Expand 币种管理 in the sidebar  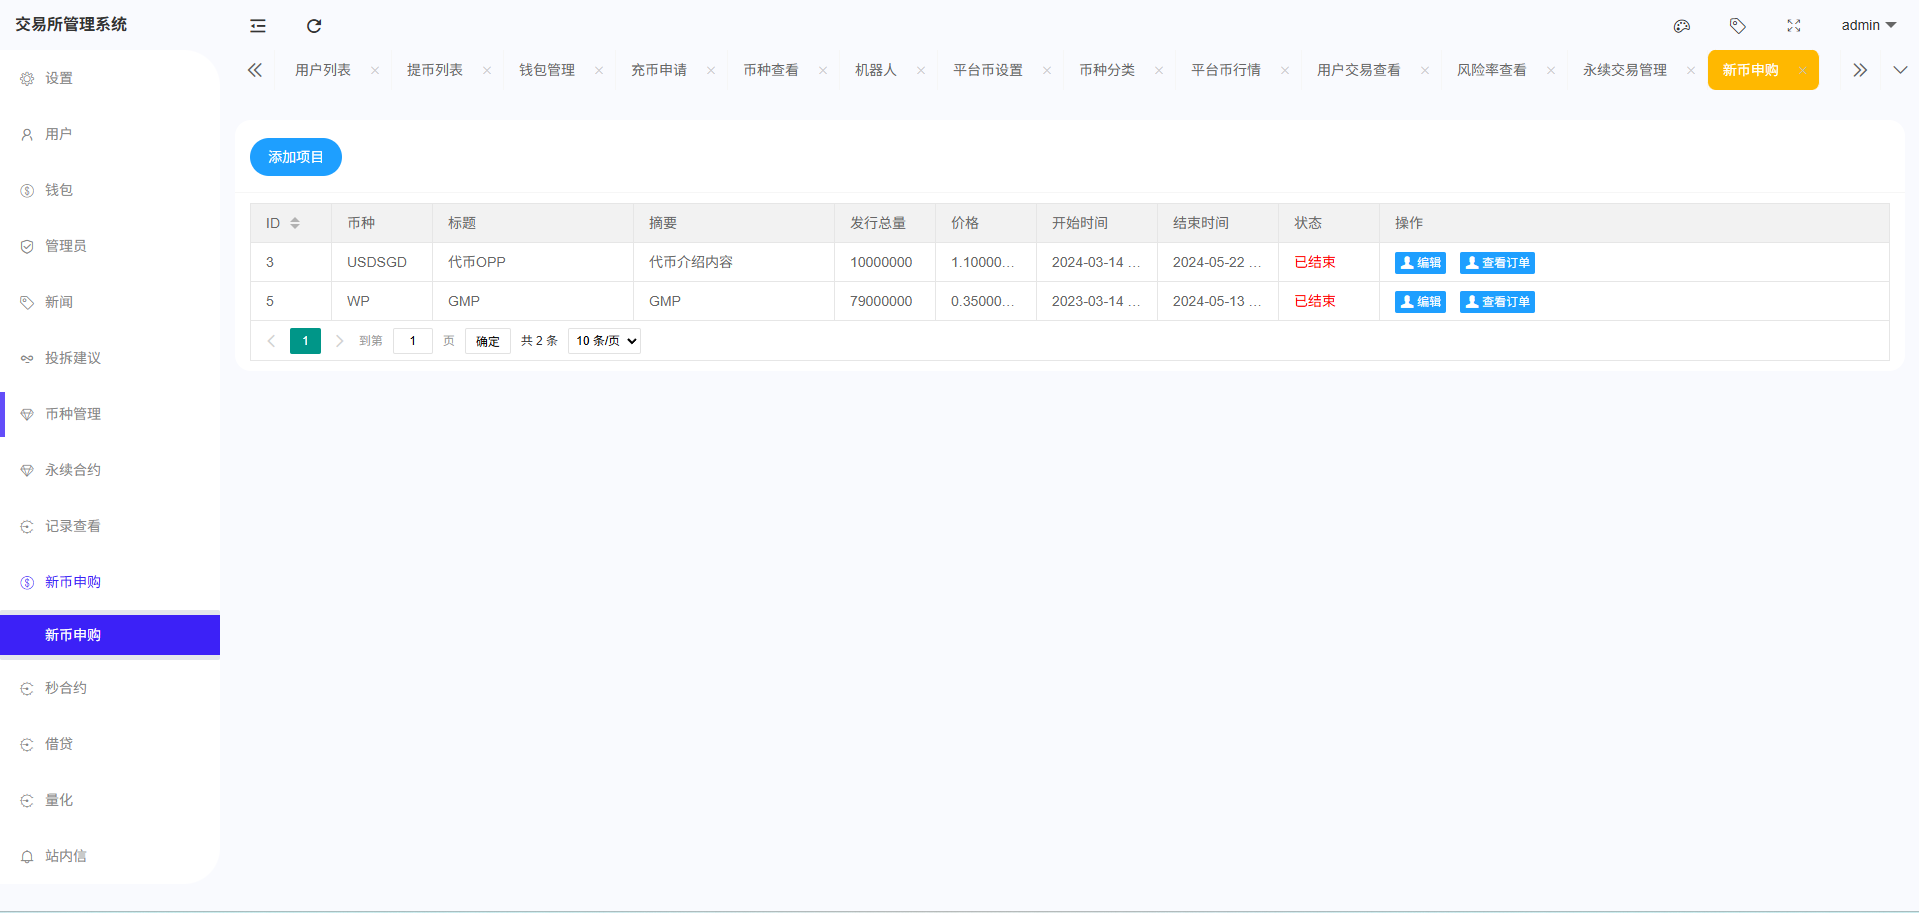tap(73, 414)
